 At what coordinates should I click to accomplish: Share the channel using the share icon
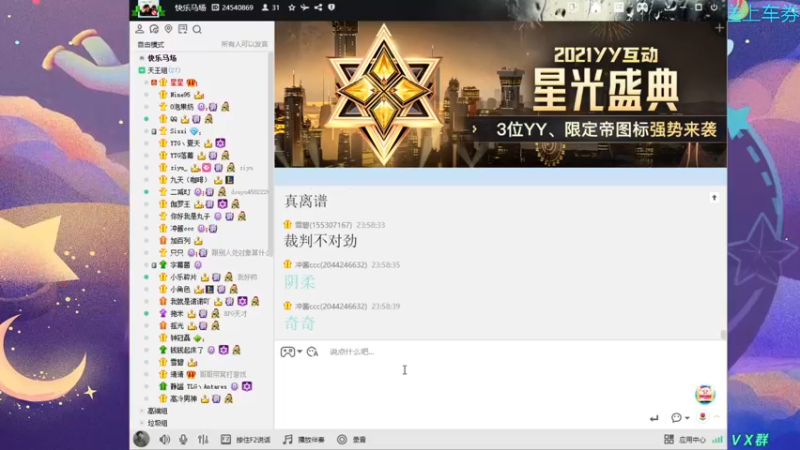[x=318, y=8]
